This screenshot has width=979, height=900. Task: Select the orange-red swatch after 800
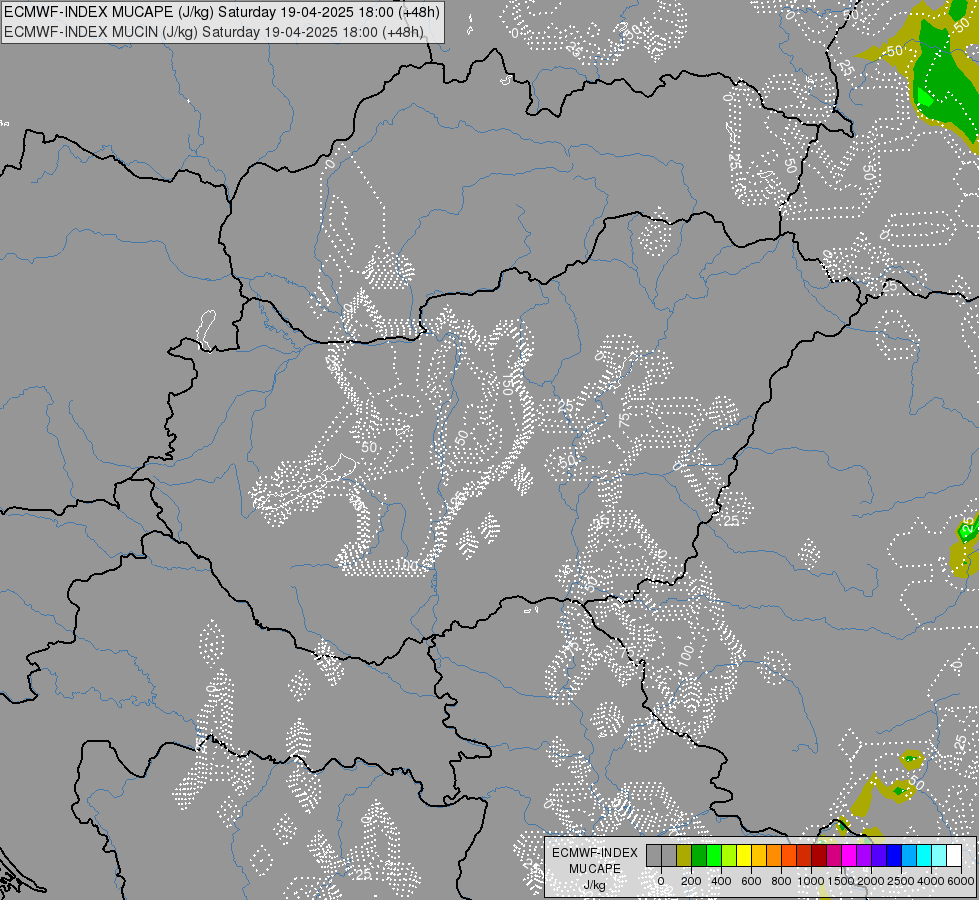coord(789,855)
